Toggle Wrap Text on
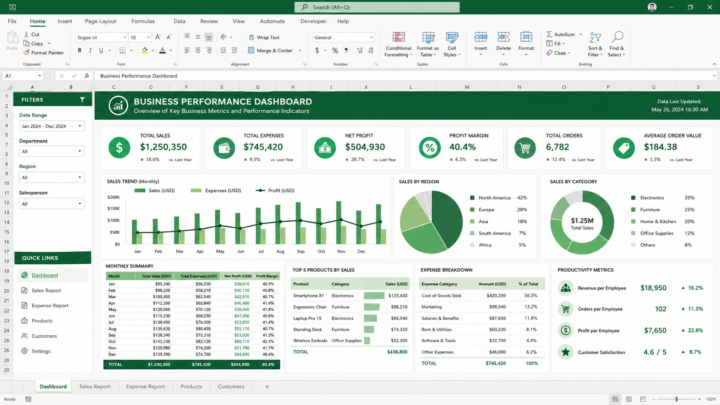The image size is (720, 405). coord(264,38)
